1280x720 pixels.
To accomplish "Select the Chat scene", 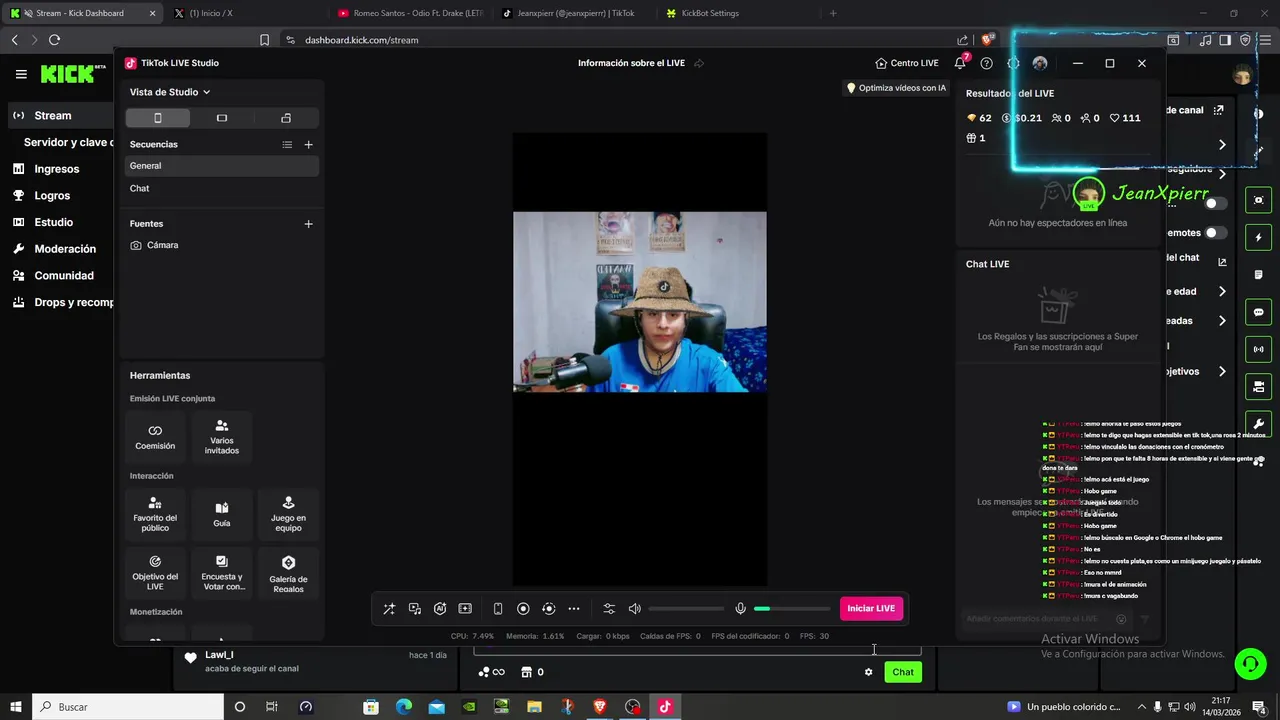I will [x=222, y=188].
